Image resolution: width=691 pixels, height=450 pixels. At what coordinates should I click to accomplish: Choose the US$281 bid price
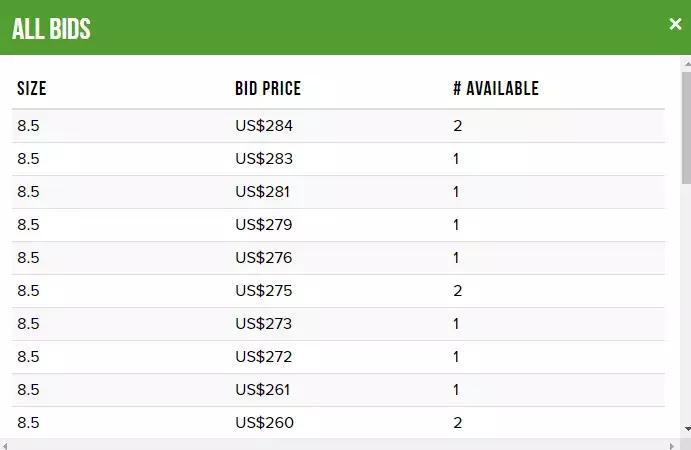(264, 192)
